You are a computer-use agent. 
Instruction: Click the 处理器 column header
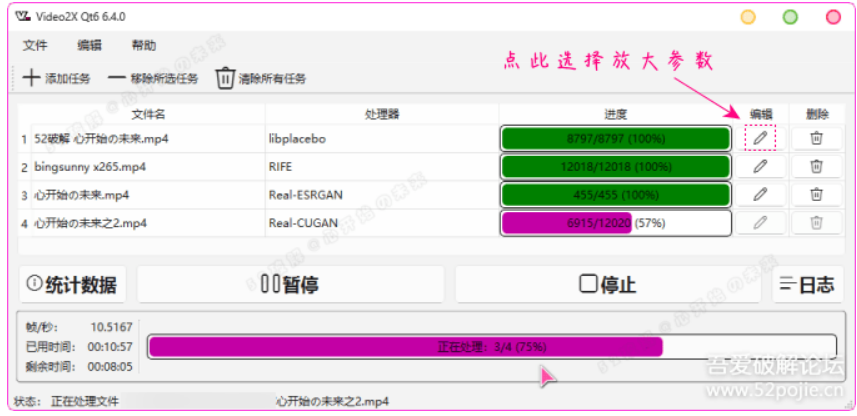point(381,114)
